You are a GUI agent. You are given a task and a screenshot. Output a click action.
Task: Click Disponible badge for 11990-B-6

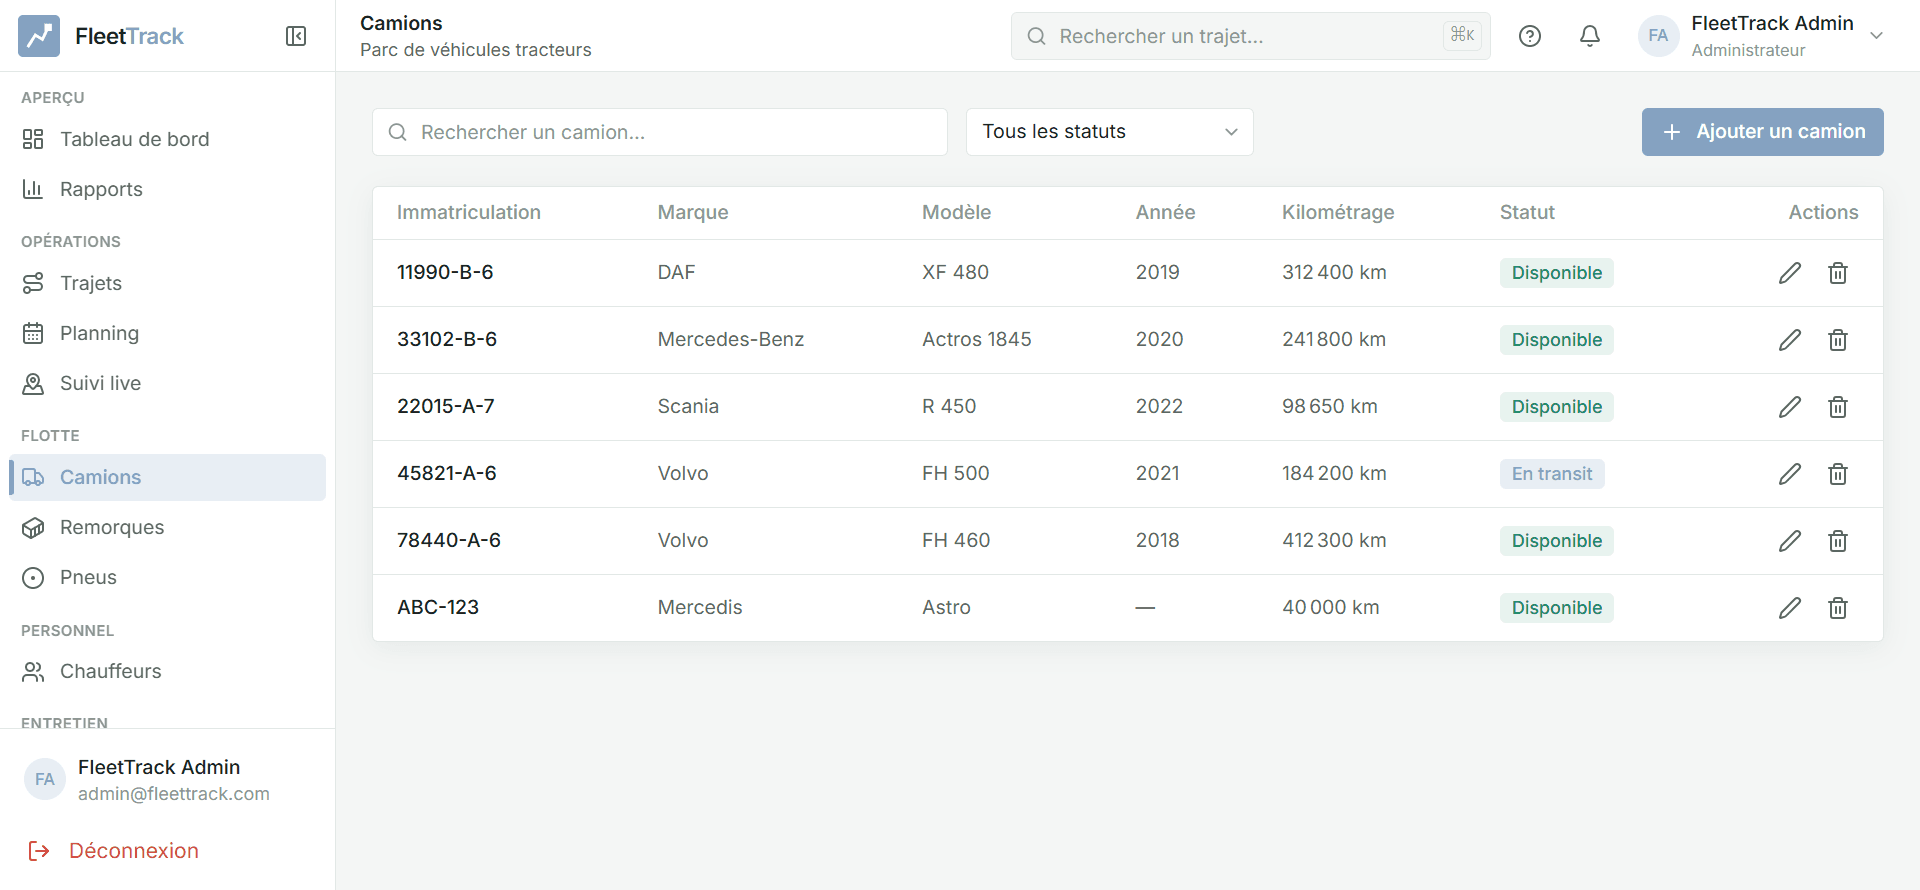point(1557,273)
